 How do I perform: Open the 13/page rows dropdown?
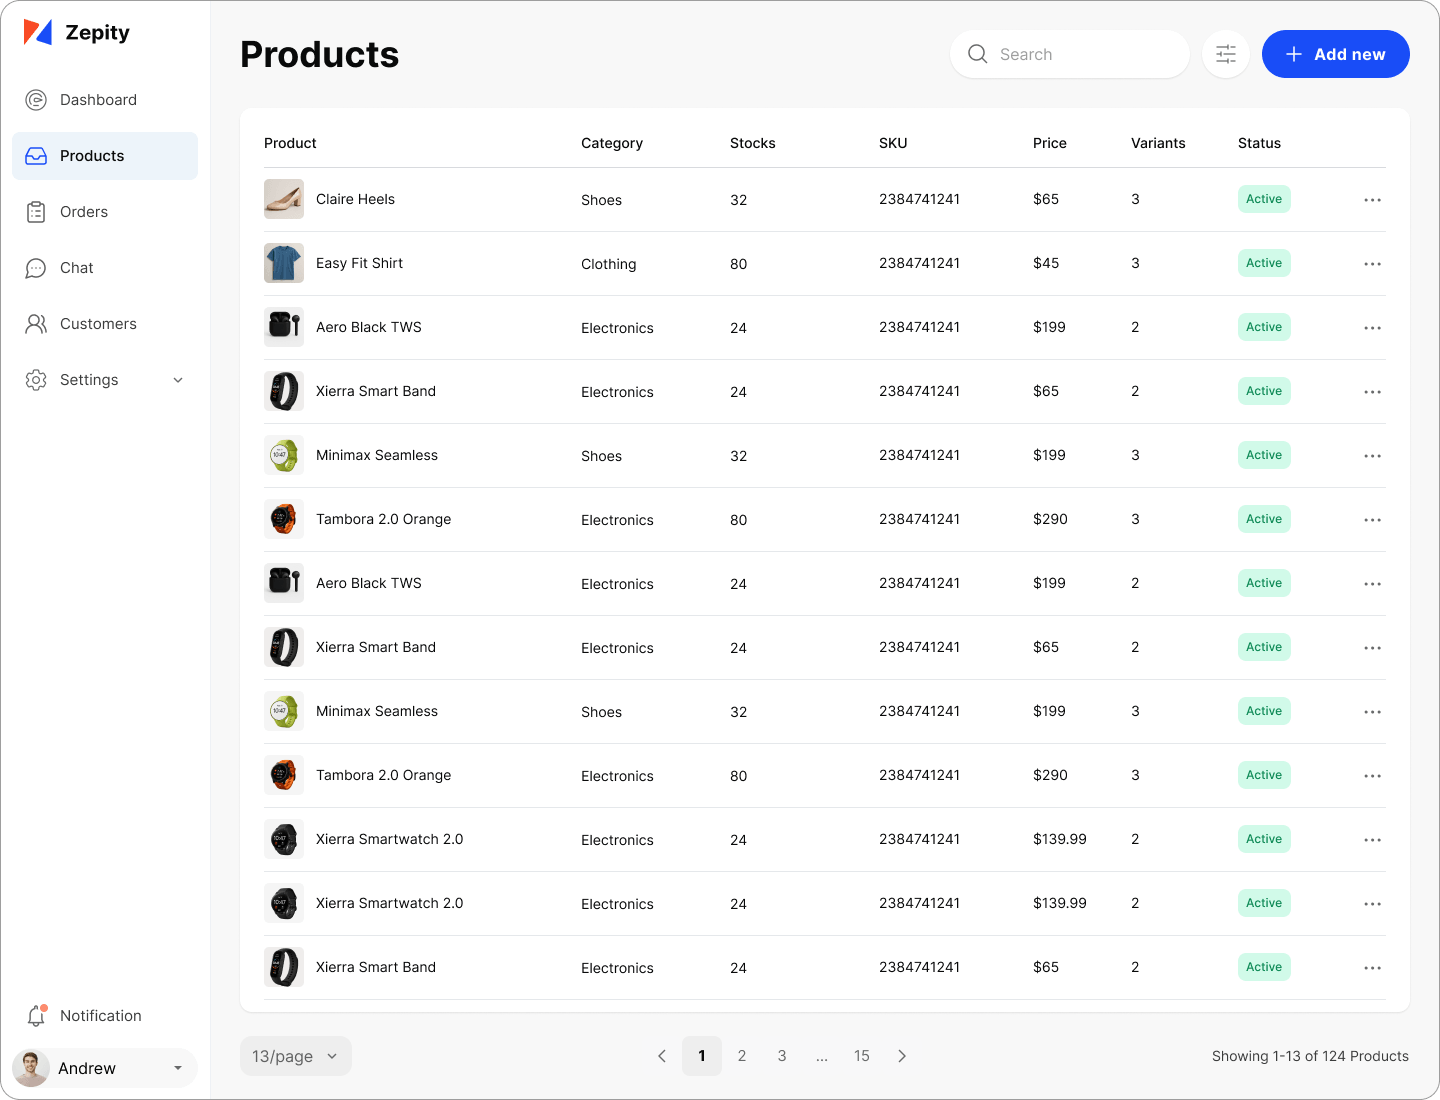pos(295,1056)
